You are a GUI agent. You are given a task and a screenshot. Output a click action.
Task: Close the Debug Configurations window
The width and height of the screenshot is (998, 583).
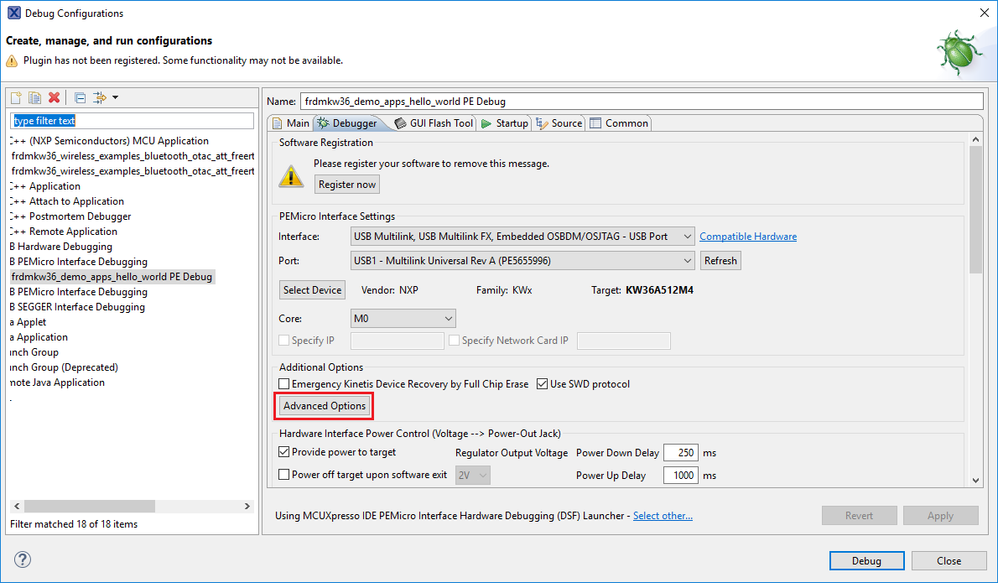coord(983,13)
